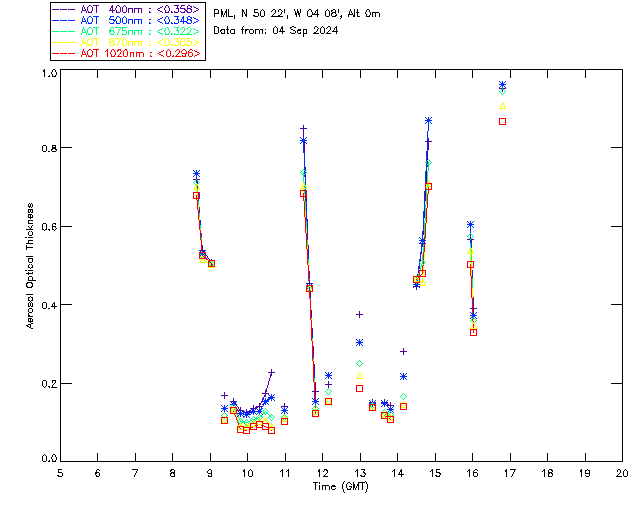Click the Aerosol Optical Thickness axis label
Screen dimensions: 640x512
pos(30,266)
